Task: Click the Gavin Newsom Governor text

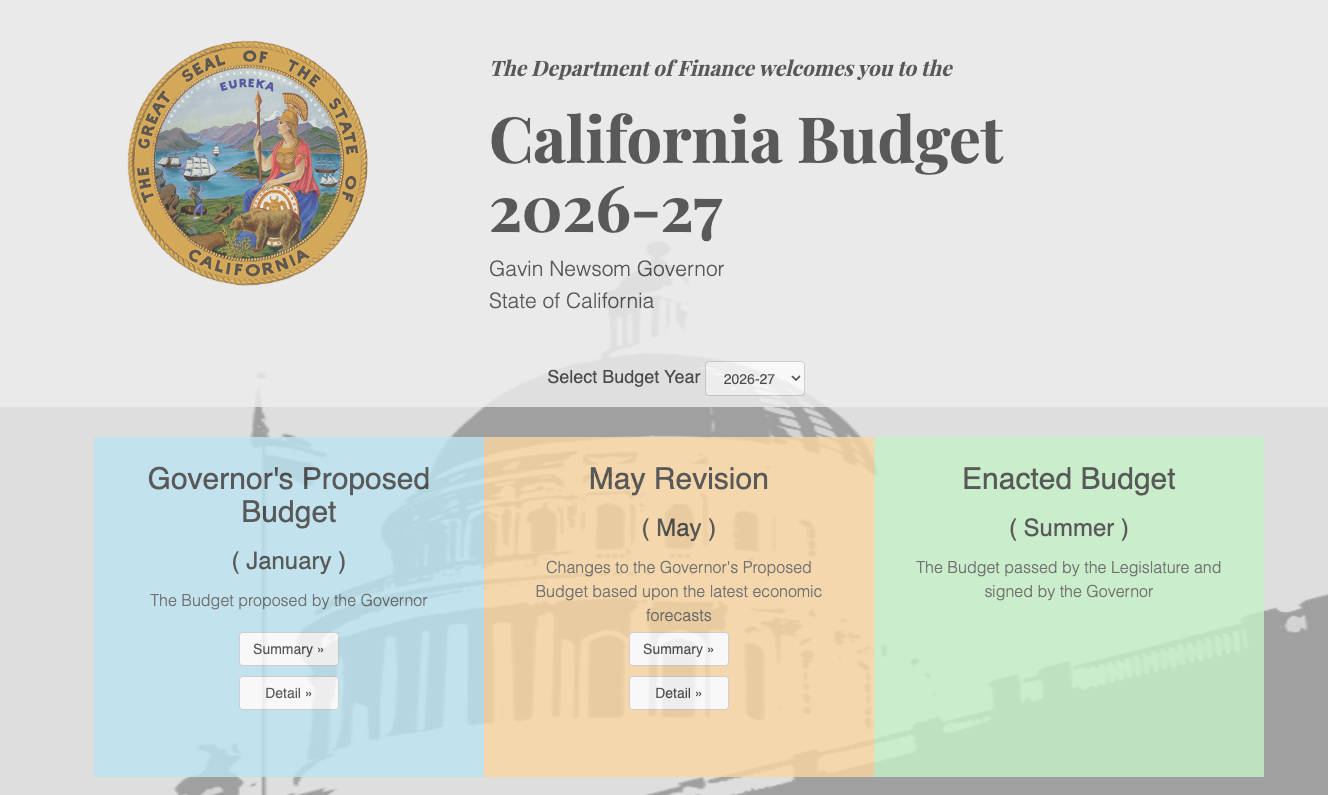Action: click(x=607, y=269)
